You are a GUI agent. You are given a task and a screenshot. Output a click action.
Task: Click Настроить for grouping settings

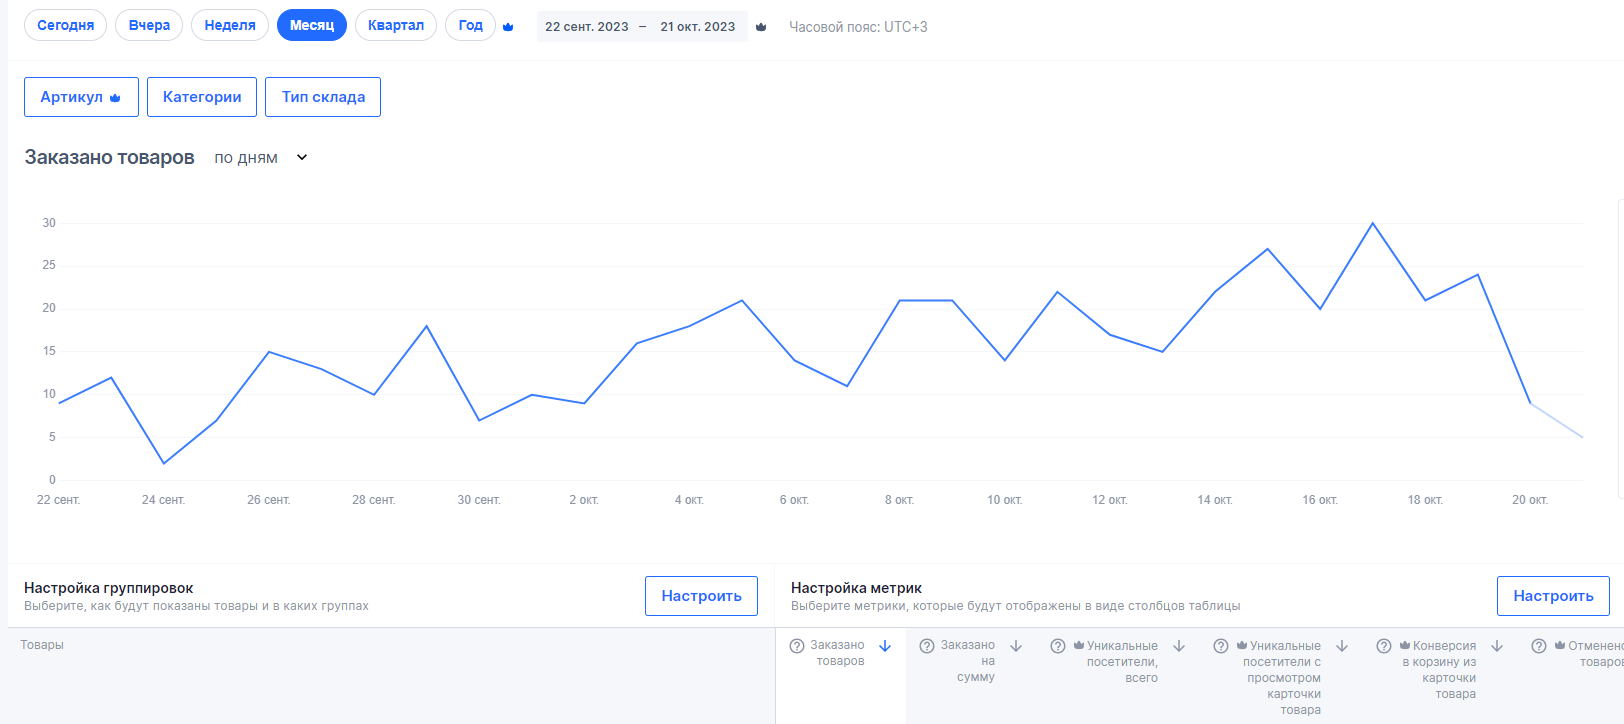point(701,596)
